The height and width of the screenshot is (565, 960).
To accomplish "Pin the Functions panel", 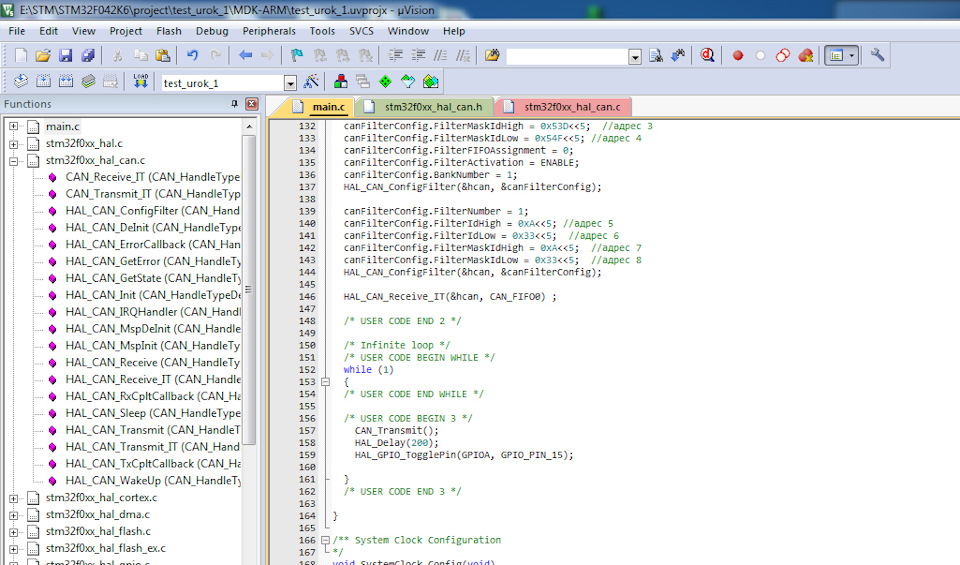I will coord(235,104).
